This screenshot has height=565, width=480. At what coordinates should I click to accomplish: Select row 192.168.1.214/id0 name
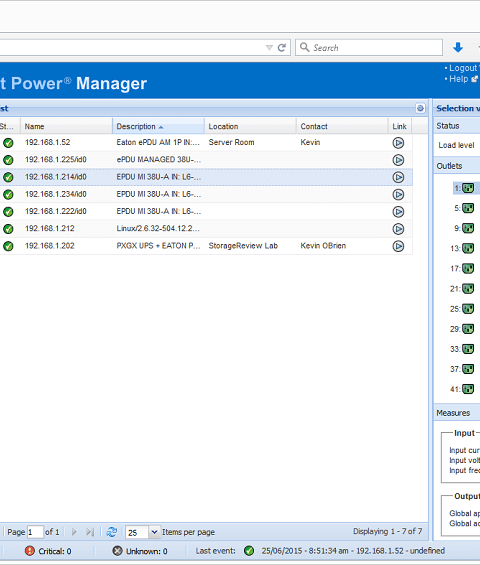click(55, 177)
